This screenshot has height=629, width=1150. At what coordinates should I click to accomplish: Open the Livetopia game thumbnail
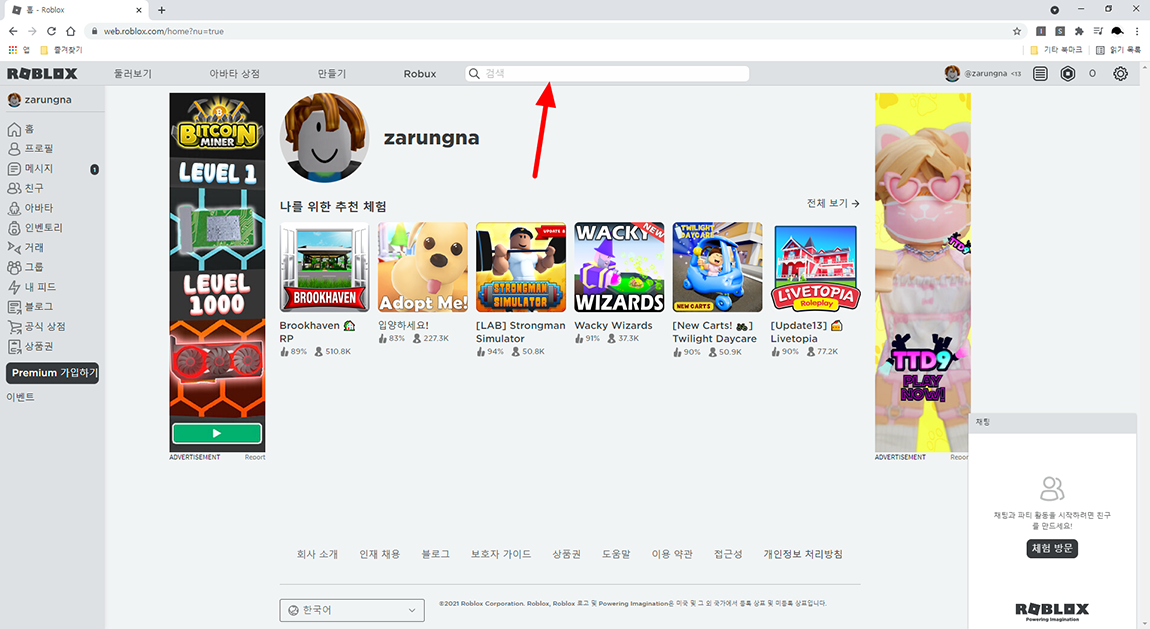click(x=816, y=267)
